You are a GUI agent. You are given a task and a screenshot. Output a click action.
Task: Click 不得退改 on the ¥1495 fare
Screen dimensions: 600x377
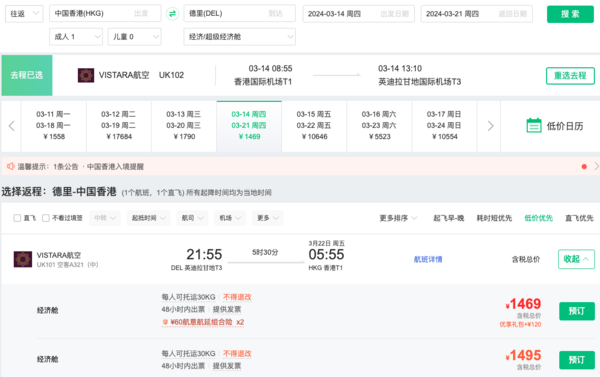(x=237, y=354)
